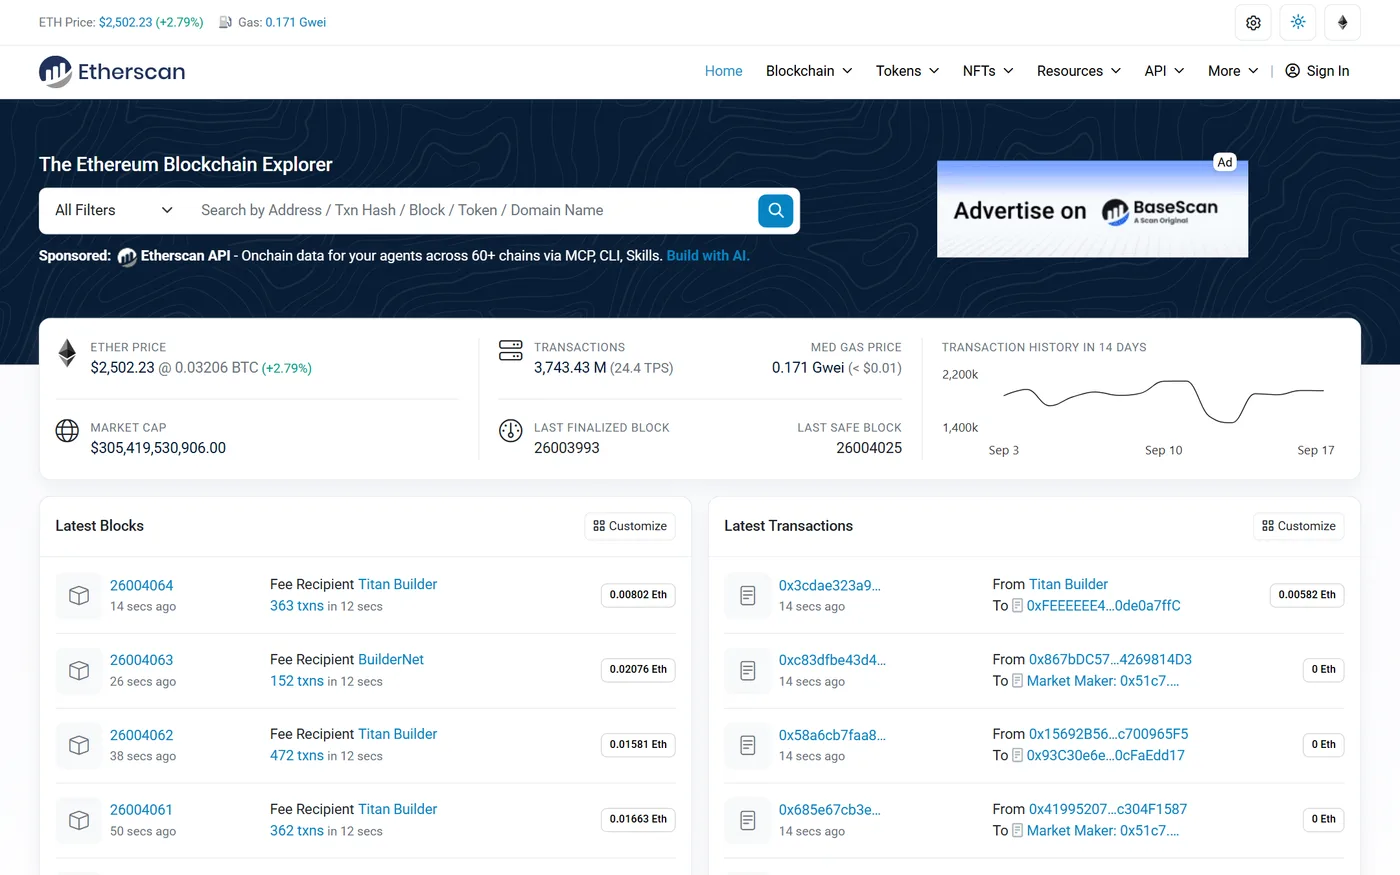Screen dimensions: 1400x875
Task: Click the 0.02076 Eth reward badge
Action: 638,669
